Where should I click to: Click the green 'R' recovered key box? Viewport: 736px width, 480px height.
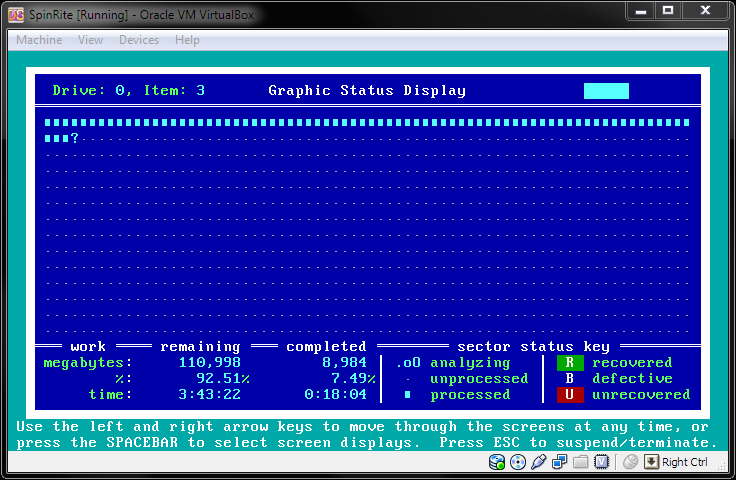(x=569, y=363)
